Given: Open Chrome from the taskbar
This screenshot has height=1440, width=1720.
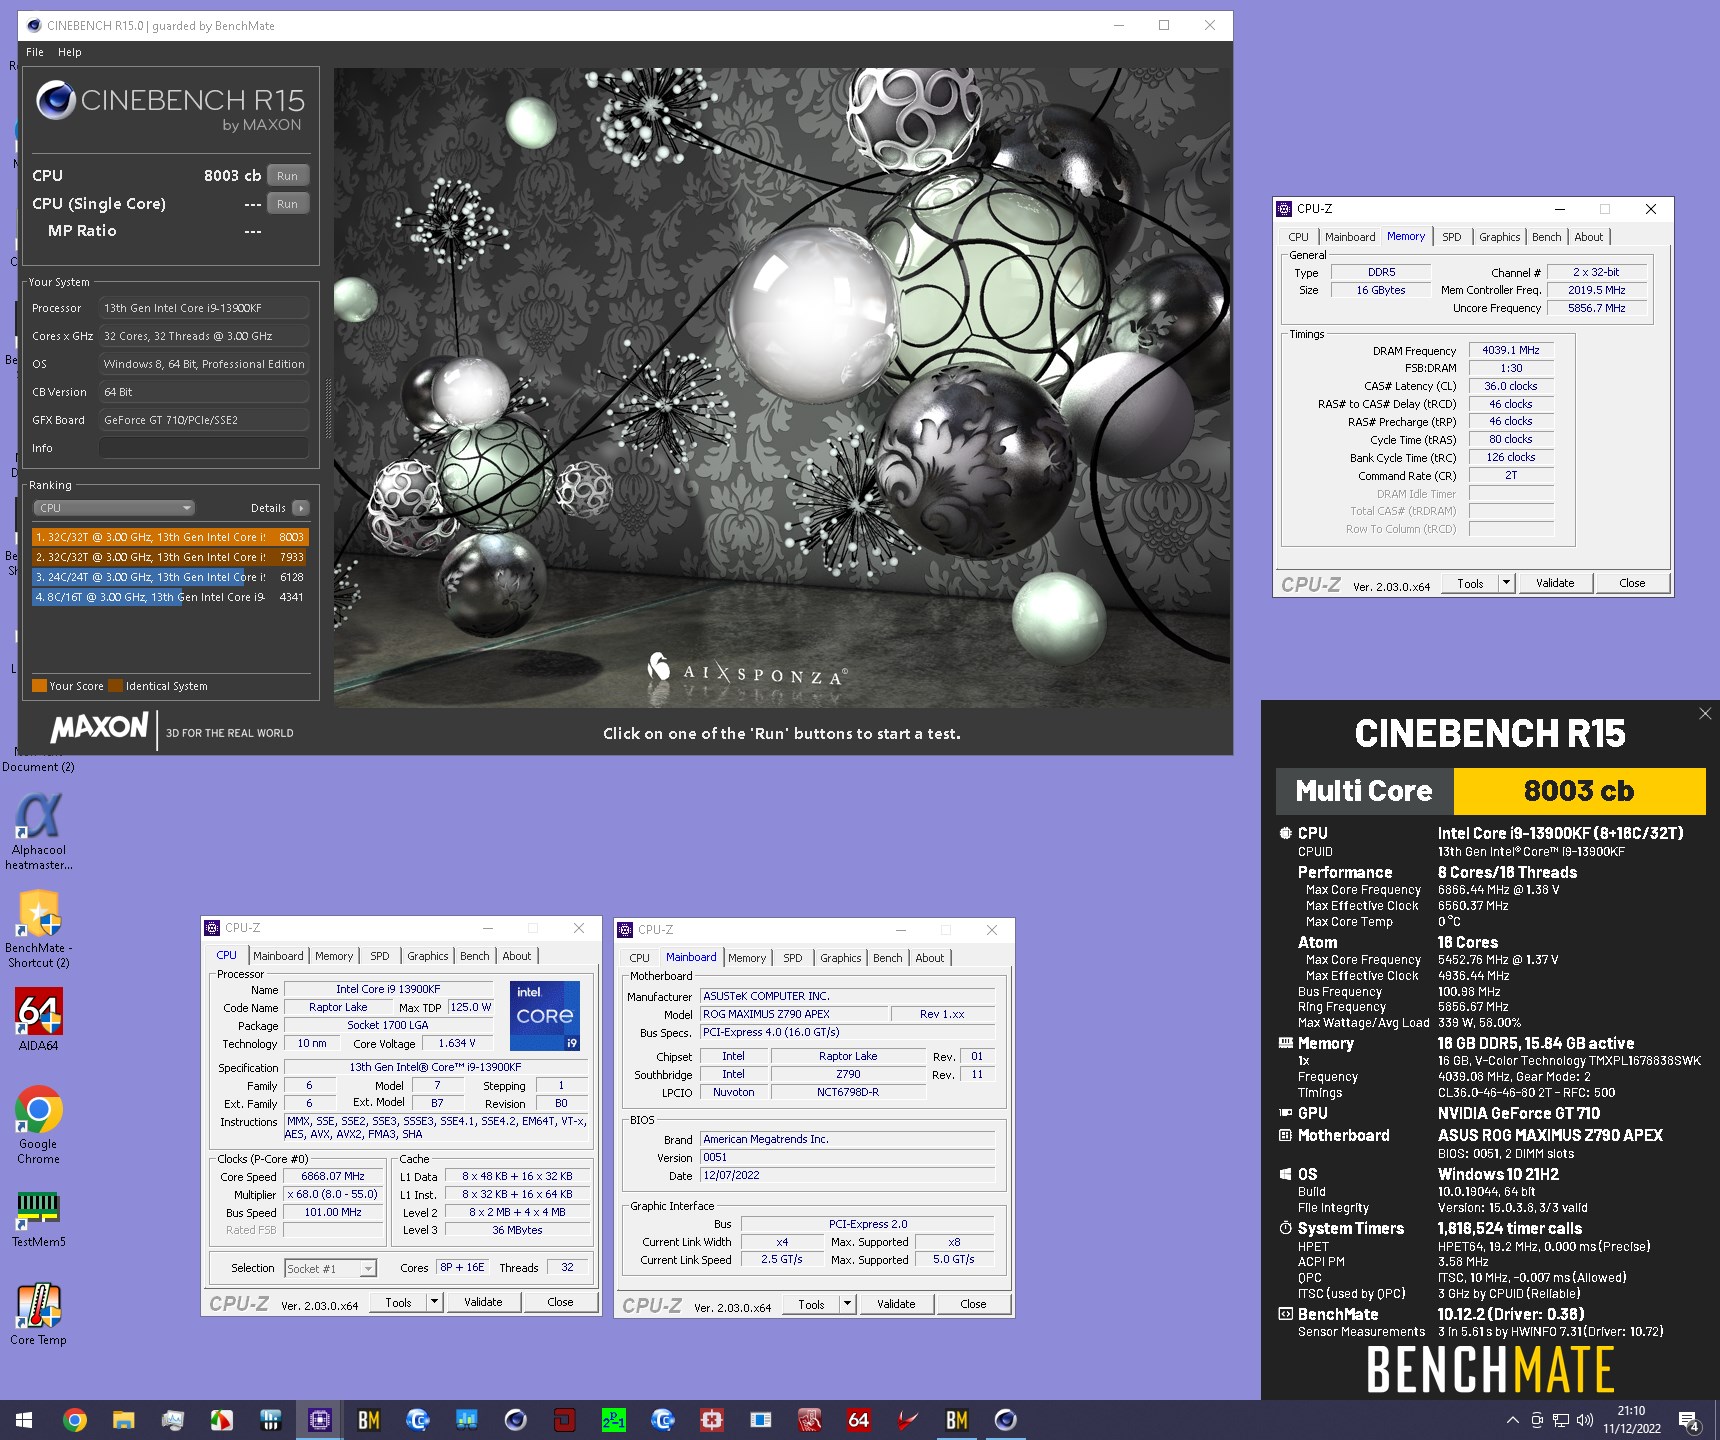Looking at the screenshot, I should point(74,1420).
